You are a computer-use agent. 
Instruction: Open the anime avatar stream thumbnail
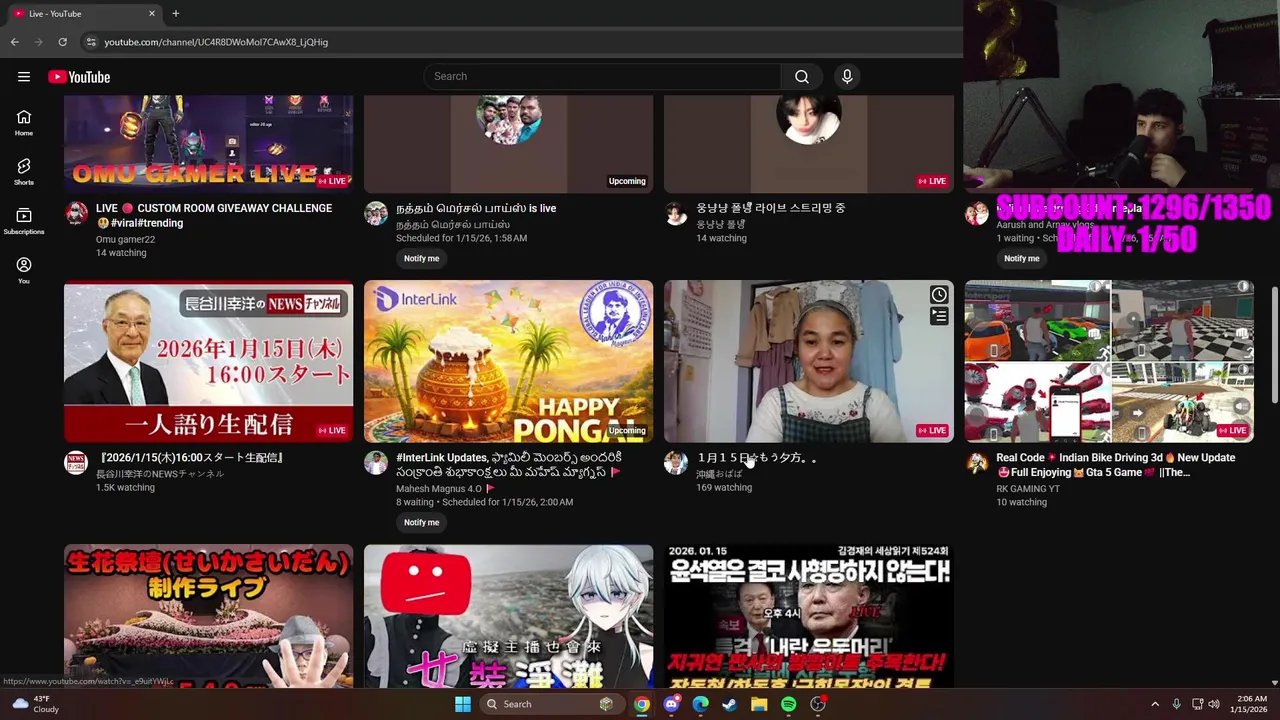[508, 616]
